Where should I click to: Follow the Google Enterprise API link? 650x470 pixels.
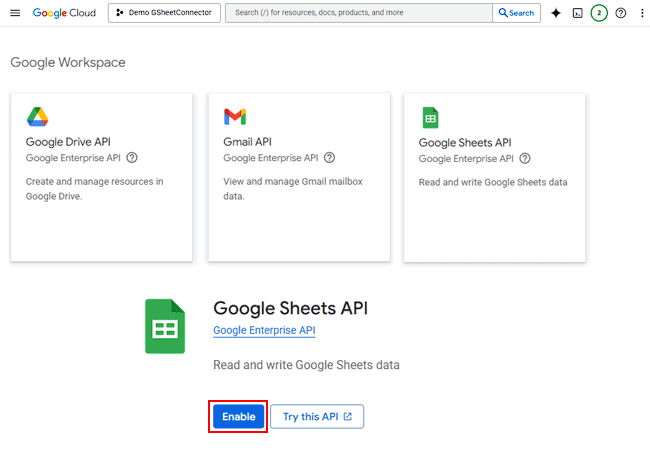coord(264,330)
